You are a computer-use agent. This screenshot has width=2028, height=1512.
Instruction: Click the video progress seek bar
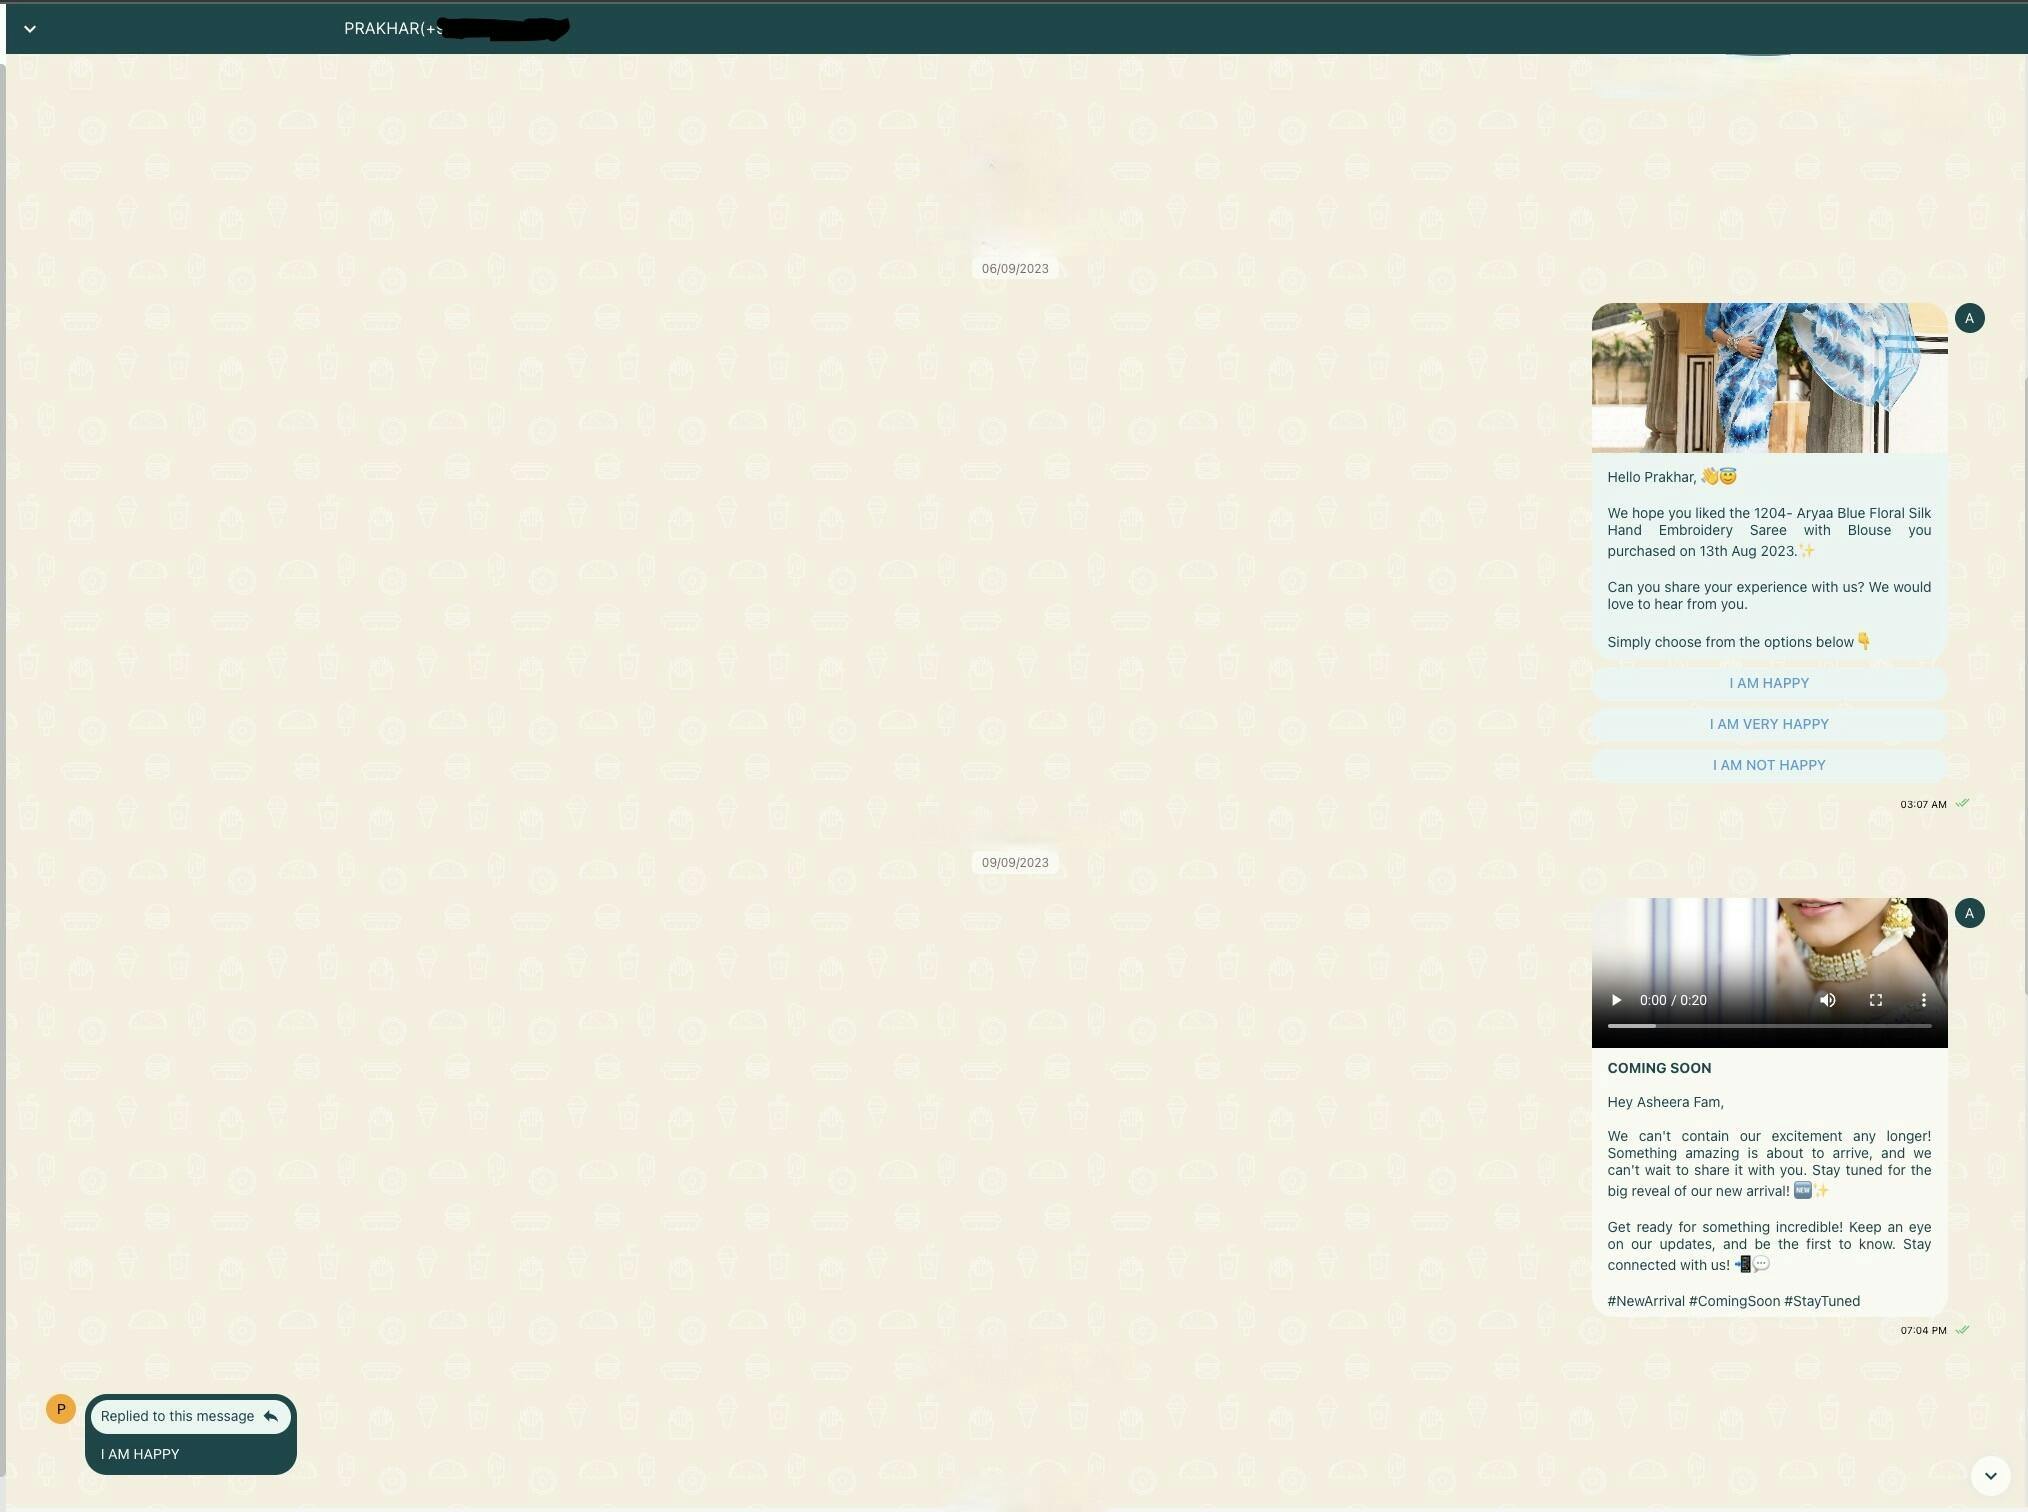pos(1768,1026)
